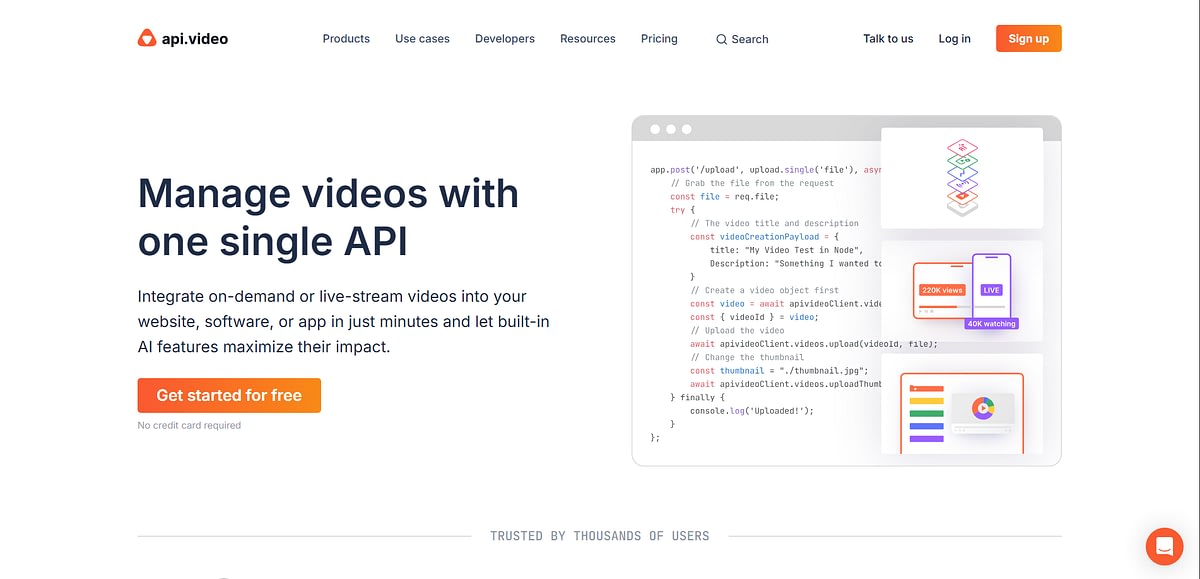Click the api.video logo icon
Image resolution: width=1200 pixels, height=579 pixels.
point(146,38)
